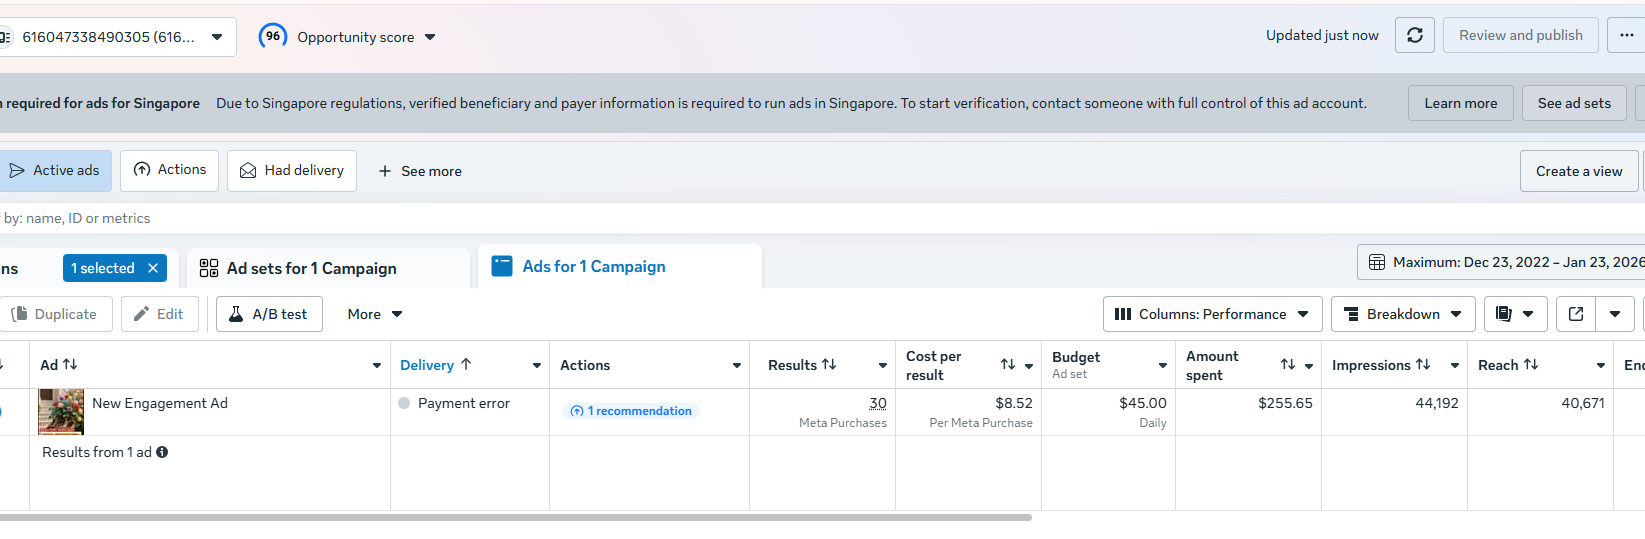
Task: Expand the Columns: Performance dropdown
Action: pyautogui.click(x=1212, y=314)
